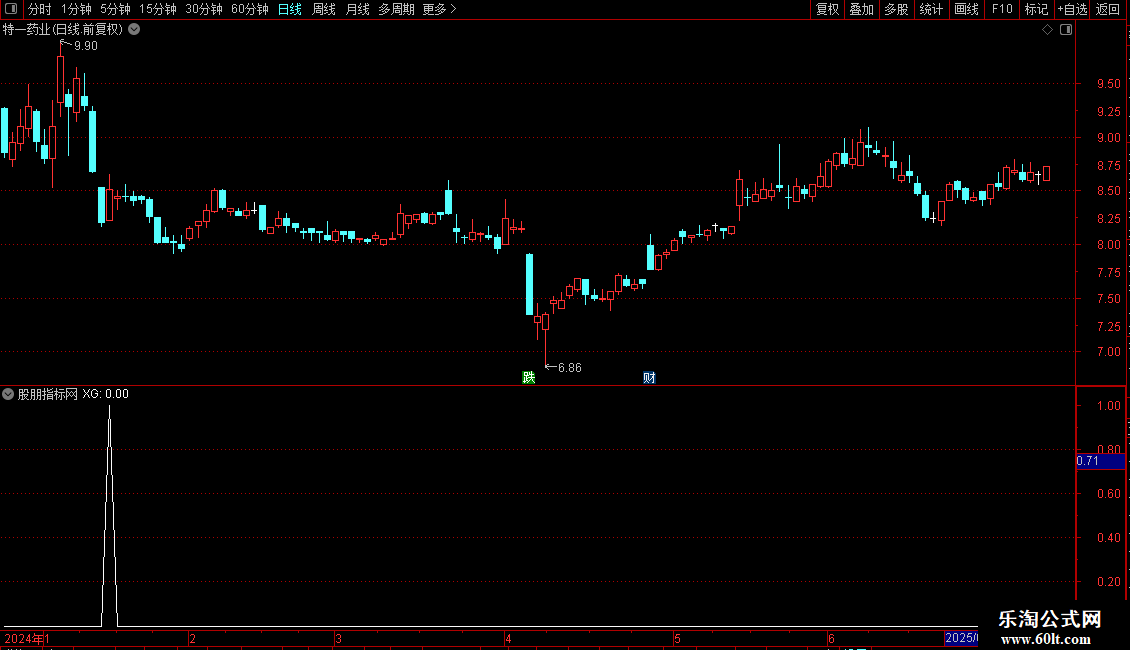Switch to 月线 monthly chart
This screenshot has height=650, width=1130.
tap(357, 9)
